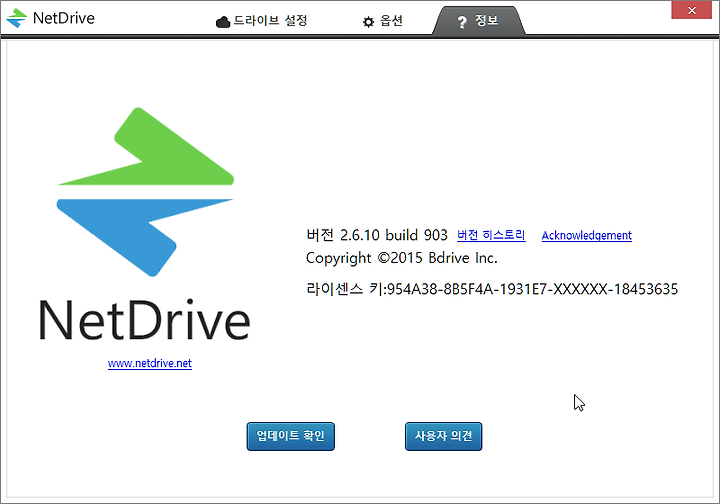Click the 라이센스 키 text line
Image resolution: width=720 pixels, height=504 pixels.
tap(492, 289)
